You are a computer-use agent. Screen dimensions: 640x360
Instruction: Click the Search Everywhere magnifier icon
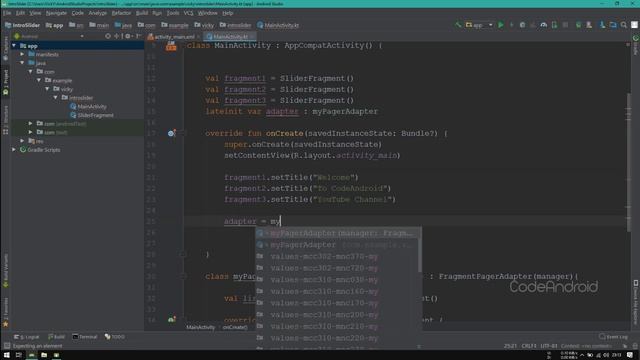pos(624,25)
